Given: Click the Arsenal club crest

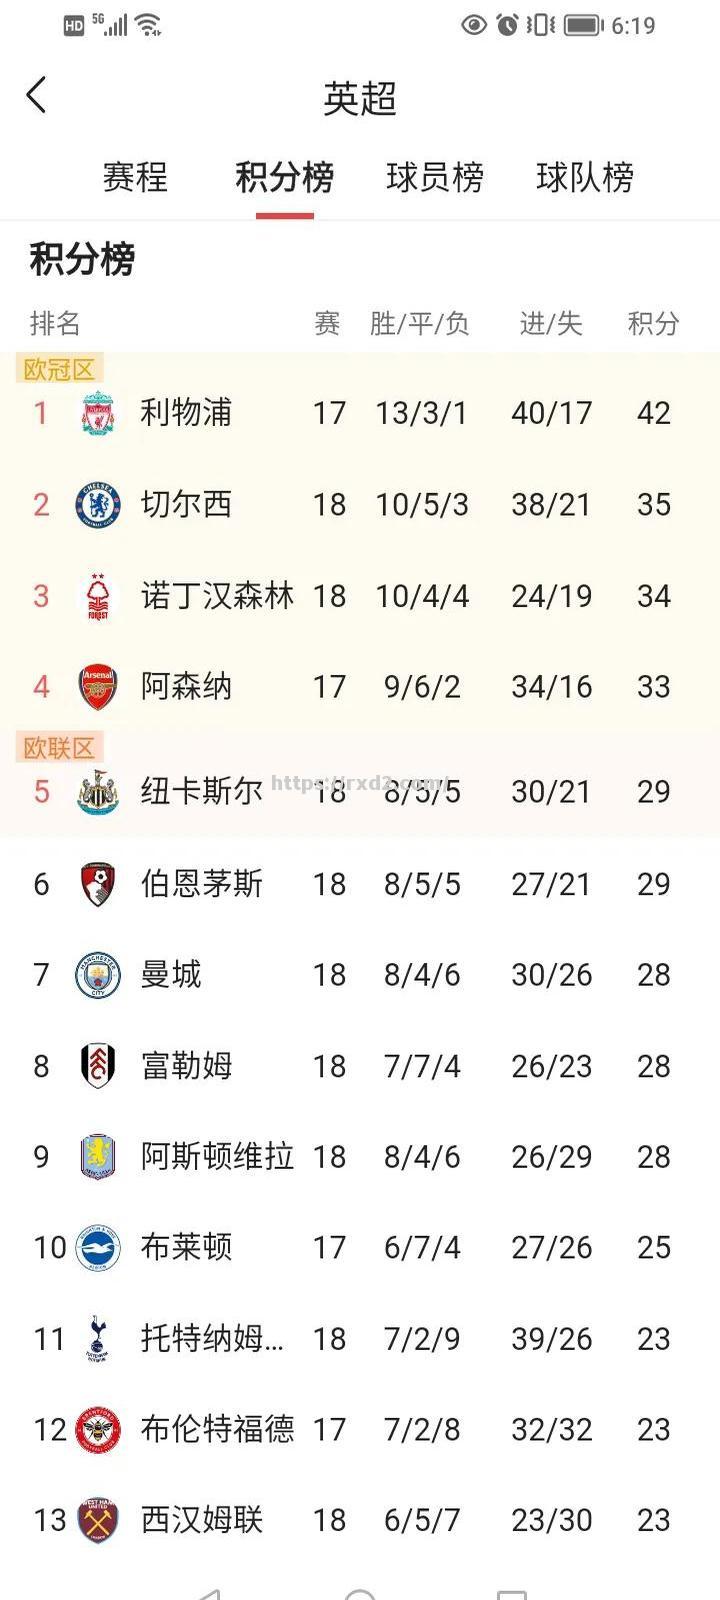Looking at the screenshot, I should [x=98, y=687].
